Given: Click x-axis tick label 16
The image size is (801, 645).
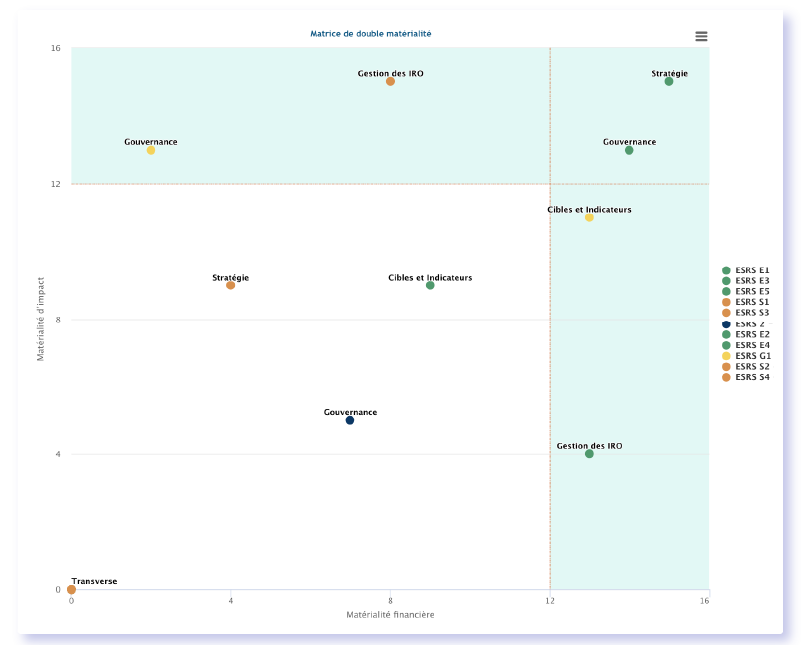Looking at the screenshot, I should click(704, 601).
